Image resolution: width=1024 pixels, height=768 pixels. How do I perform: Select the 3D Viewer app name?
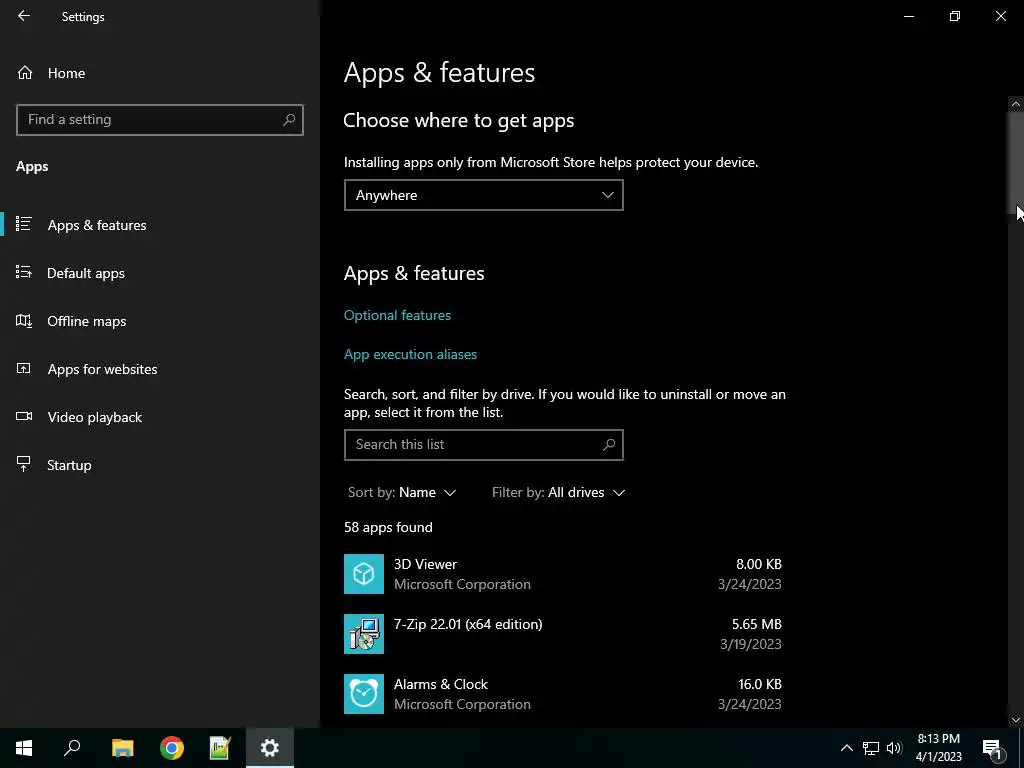tap(425, 564)
